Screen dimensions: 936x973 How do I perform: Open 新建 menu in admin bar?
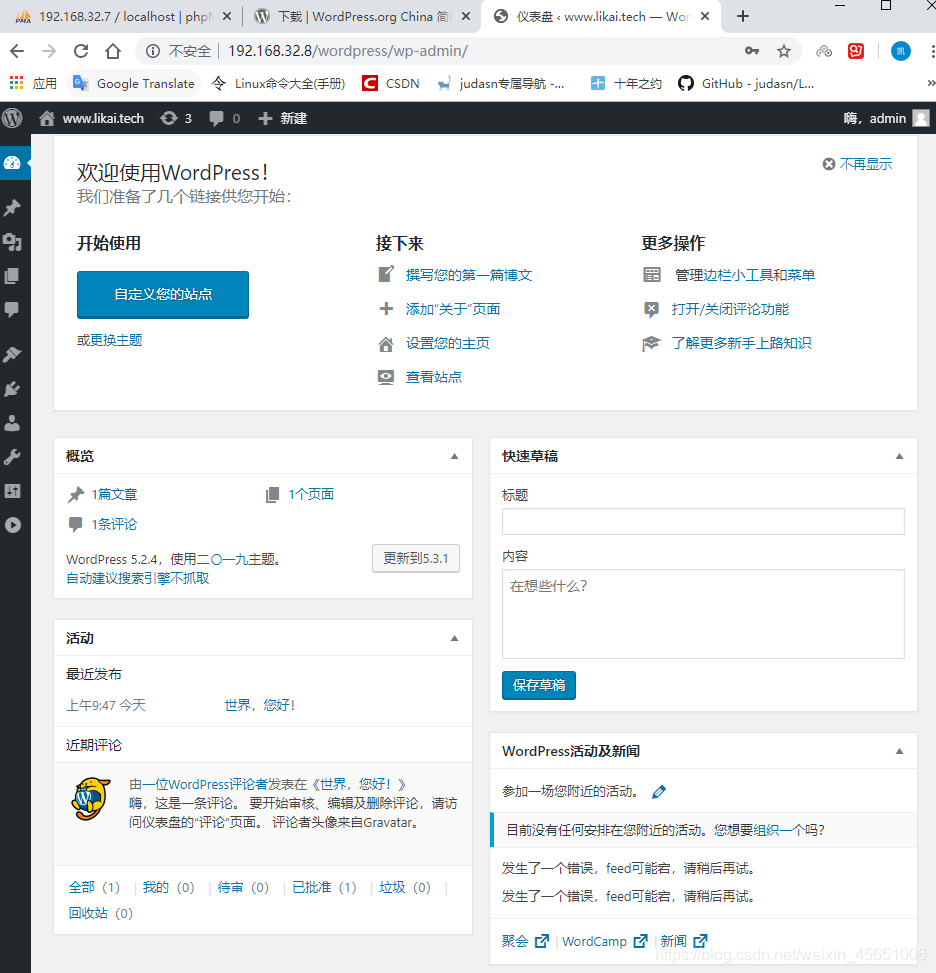[x=282, y=118]
